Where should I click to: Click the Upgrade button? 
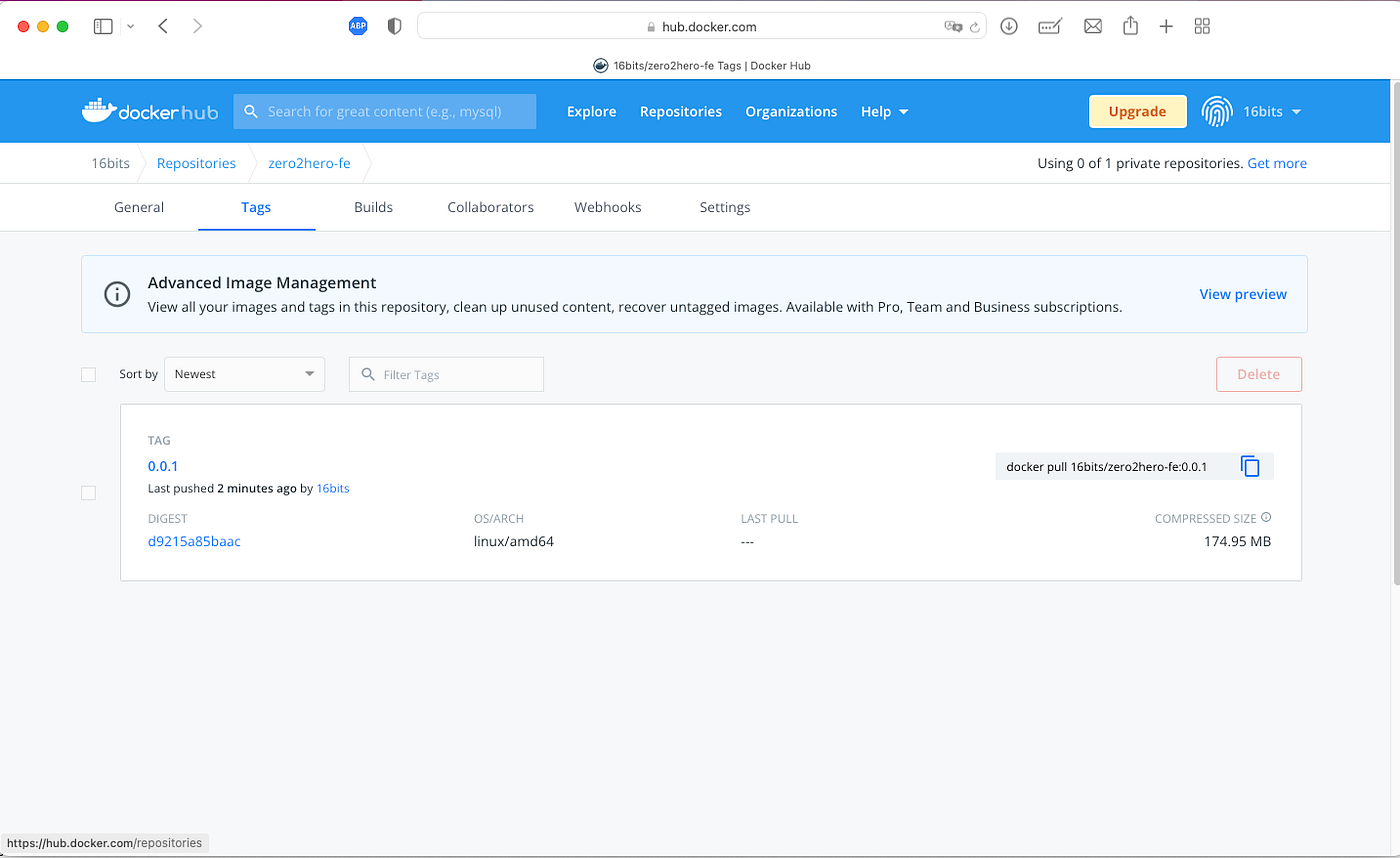tap(1137, 111)
